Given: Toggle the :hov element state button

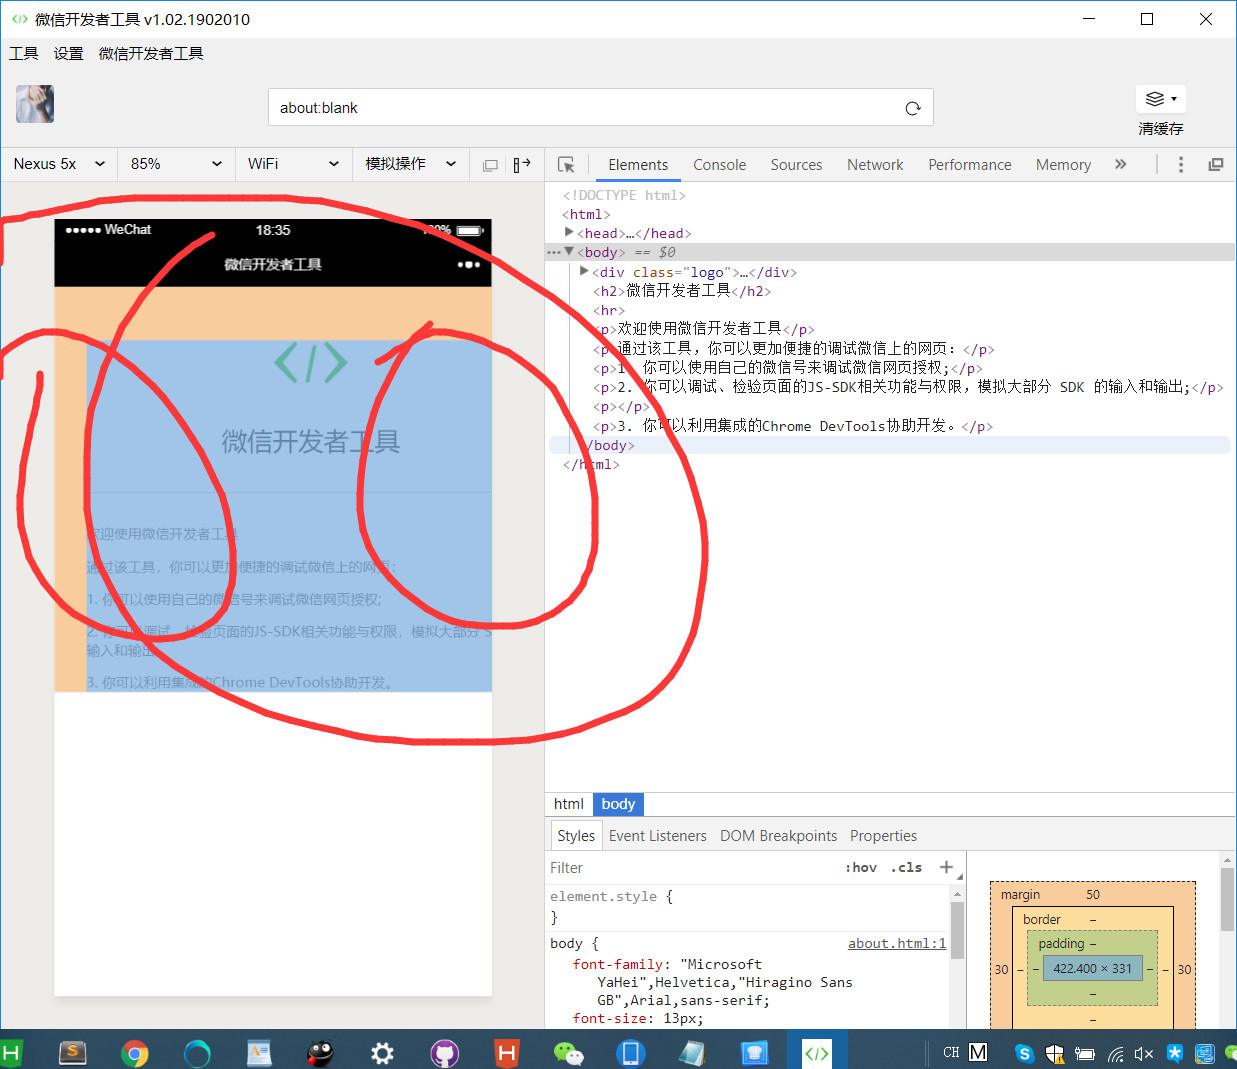Looking at the screenshot, I should coord(861,867).
